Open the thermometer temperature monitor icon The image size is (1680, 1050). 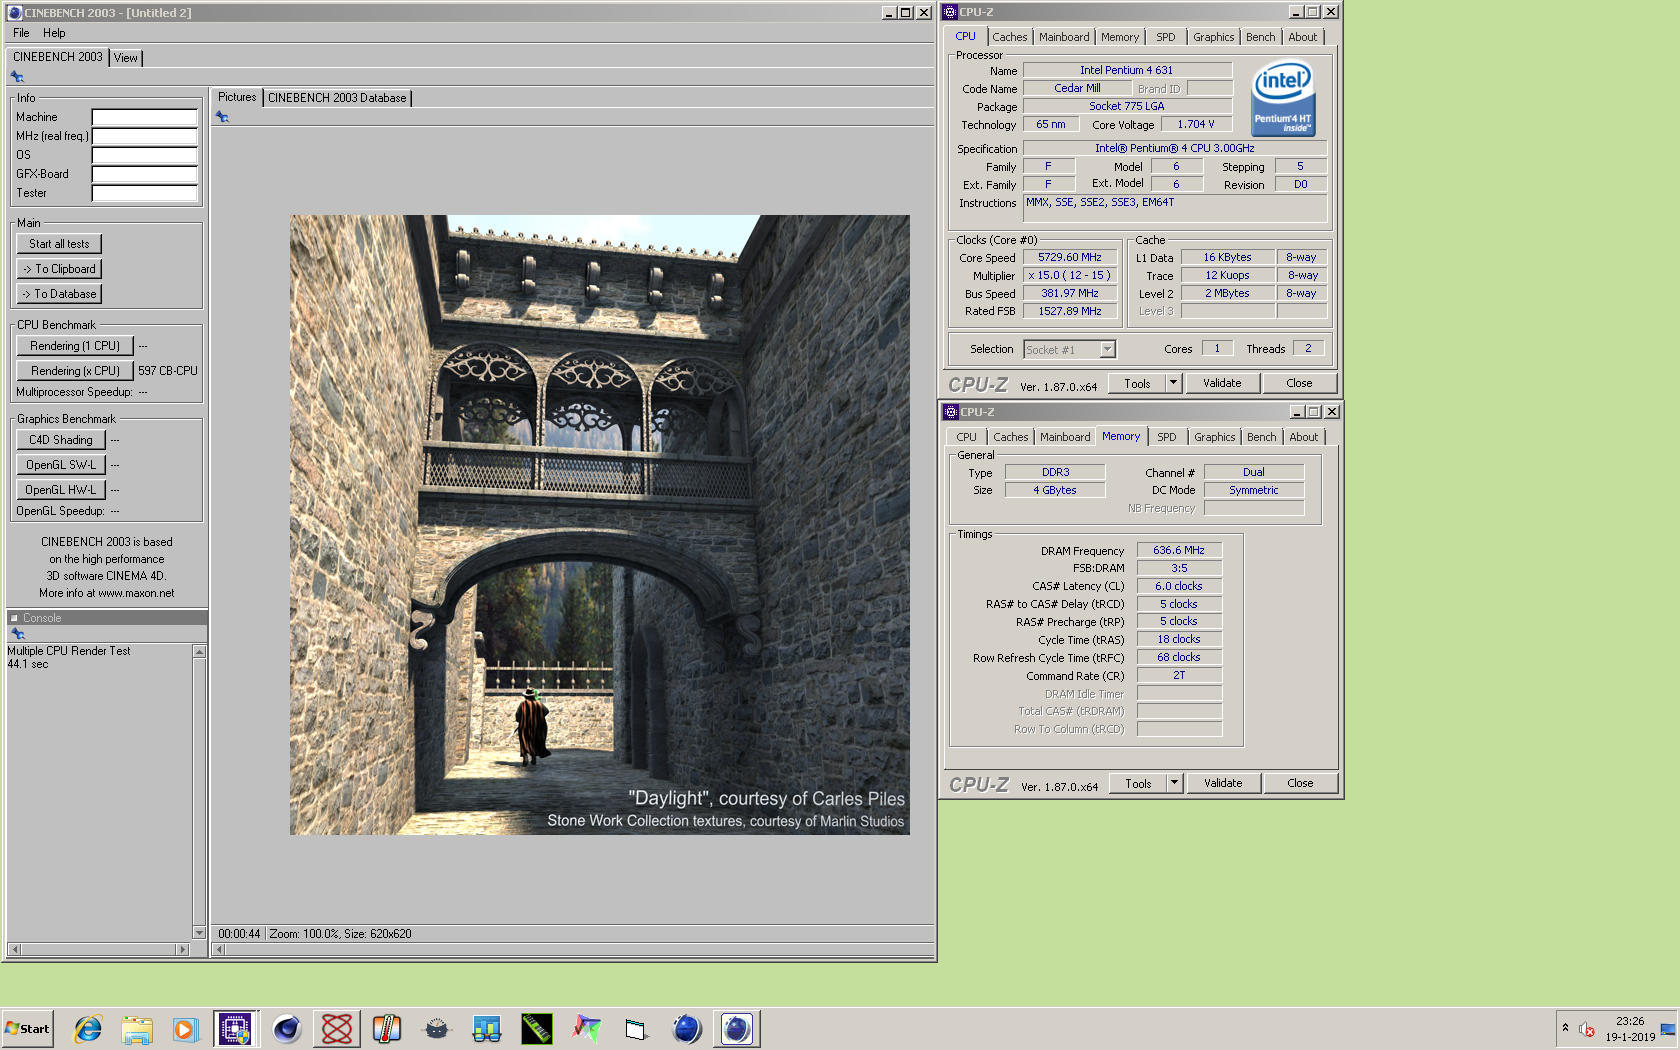(x=387, y=1028)
